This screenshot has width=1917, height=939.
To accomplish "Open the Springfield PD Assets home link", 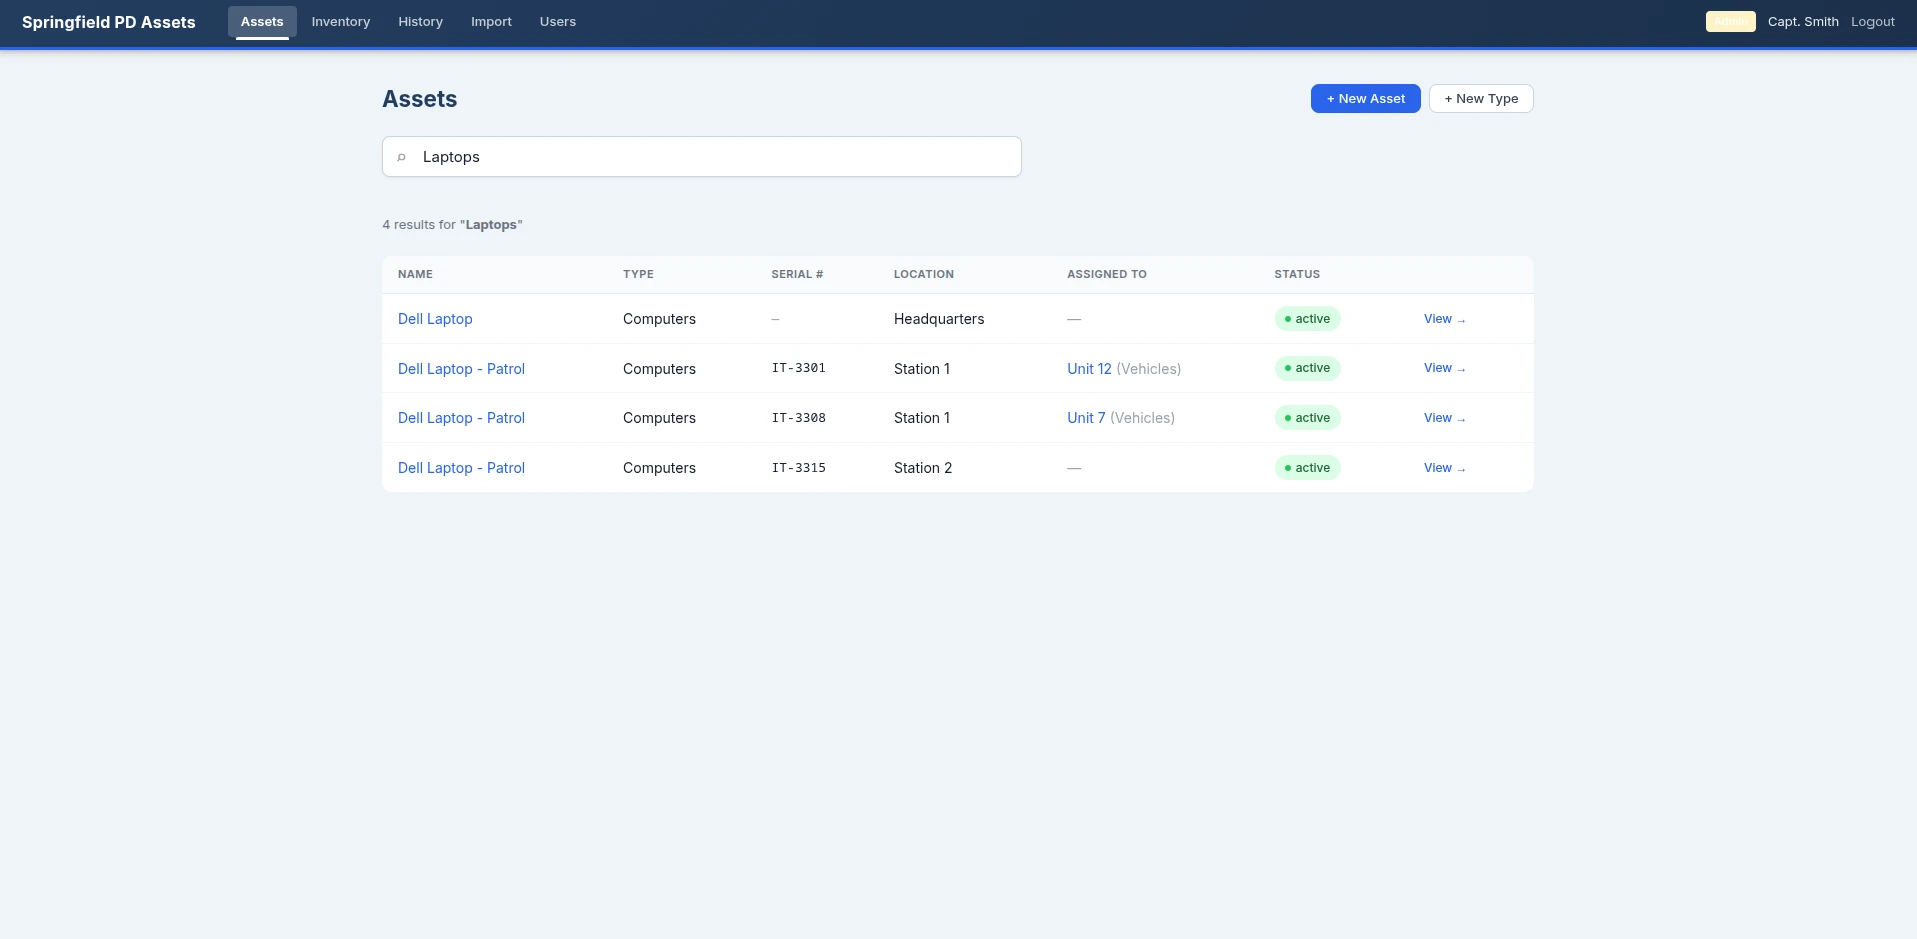I will (x=109, y=22).
